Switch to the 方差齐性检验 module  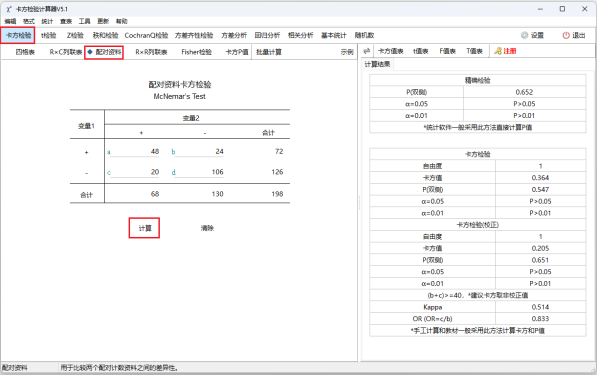tap(194, 35)
